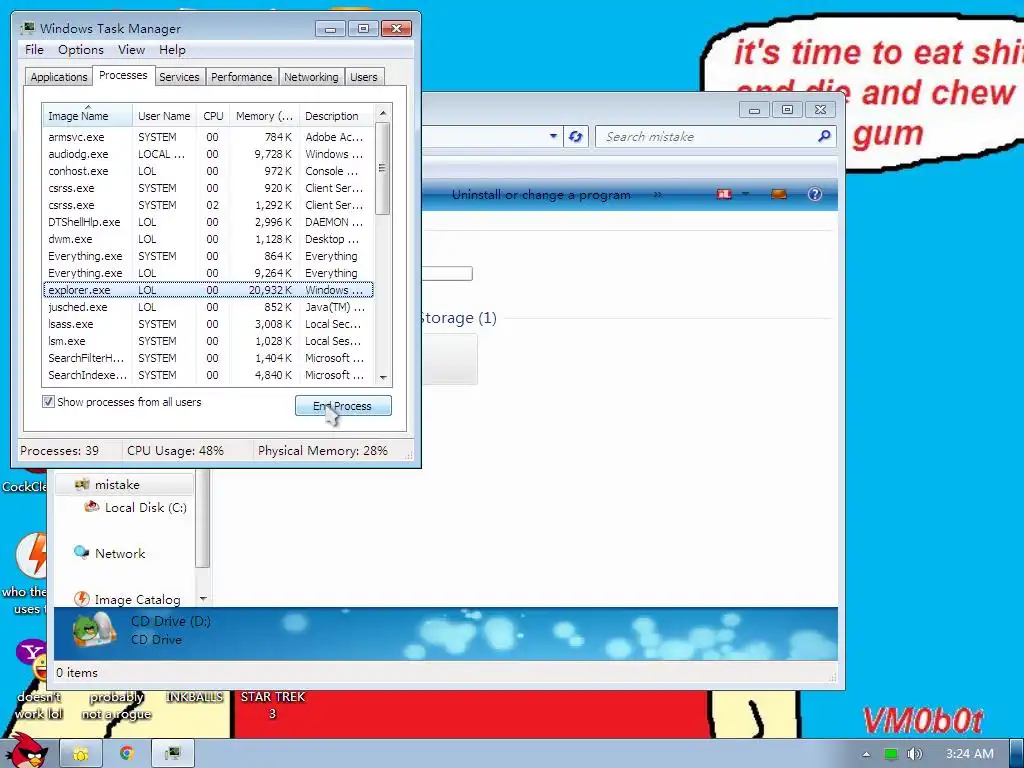
Task: Open the view options dropdown arrow
Action: pyautogui.click(x=745, y=194)
